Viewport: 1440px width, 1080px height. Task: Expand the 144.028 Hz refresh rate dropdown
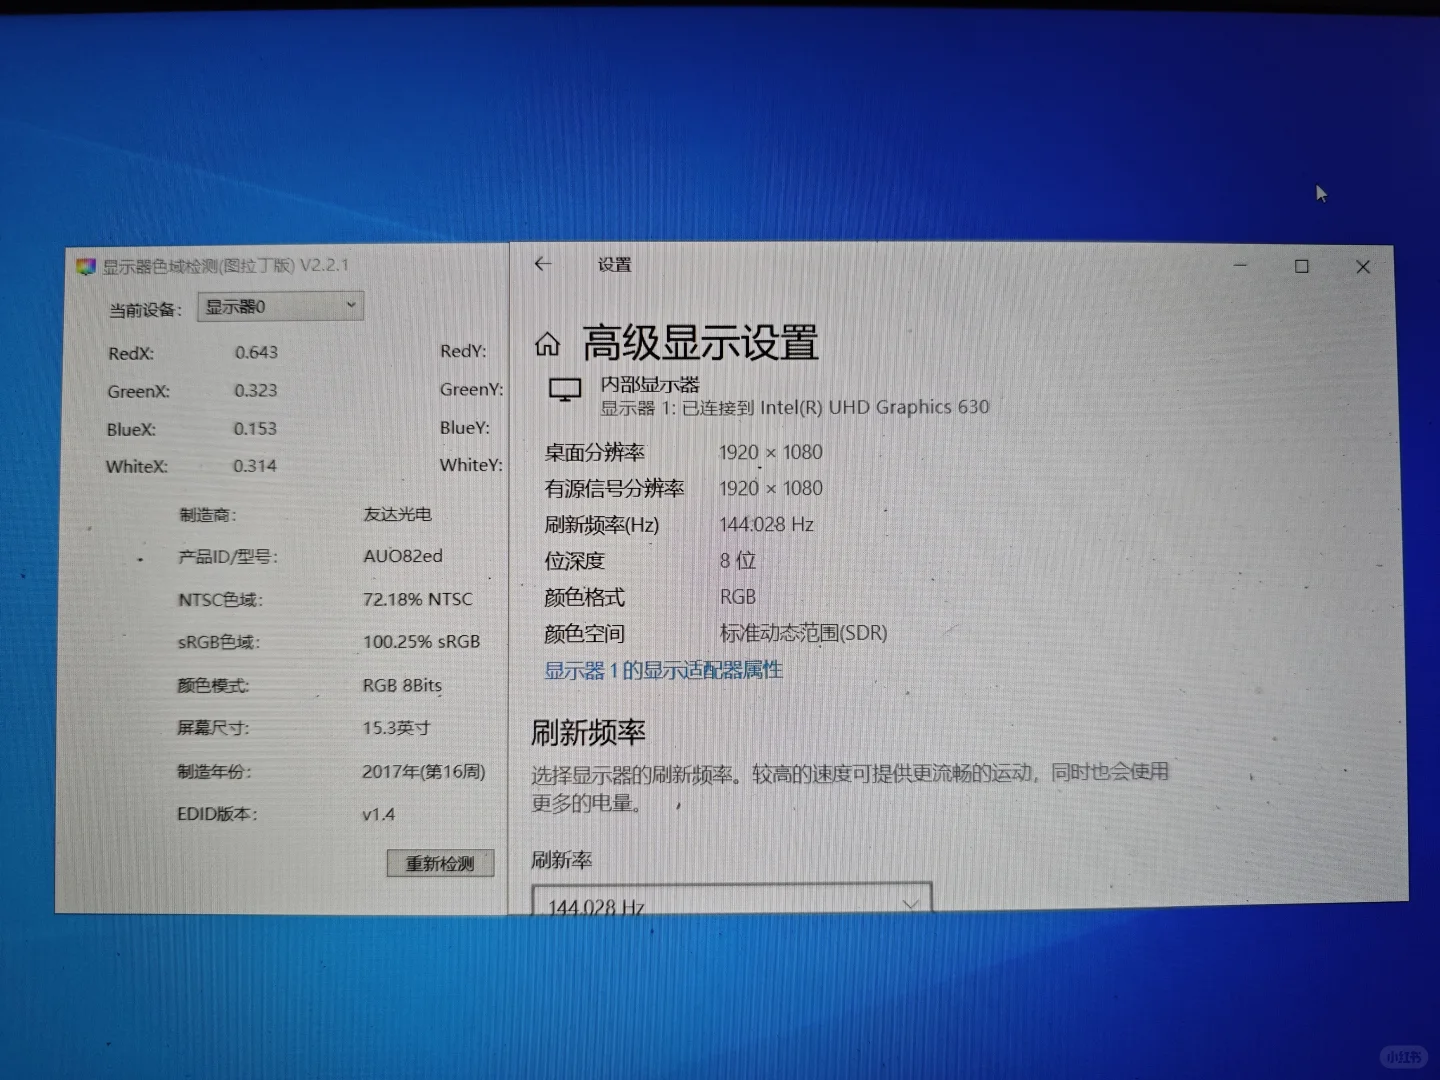tap(731, 900)
